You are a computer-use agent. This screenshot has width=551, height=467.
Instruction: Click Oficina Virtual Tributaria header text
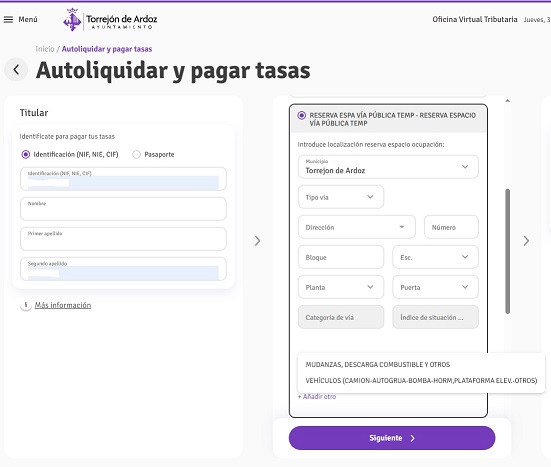(x=475, y=19)
